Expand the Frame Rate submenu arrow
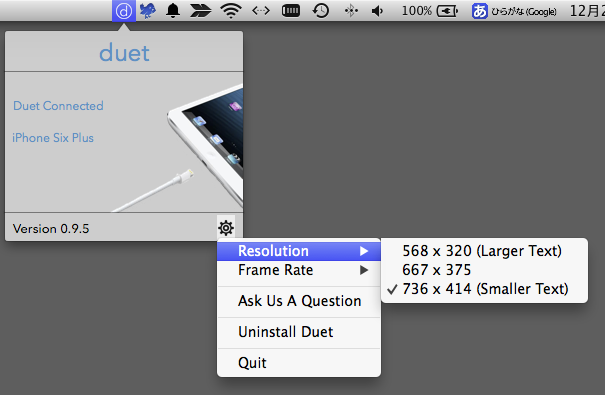Screen dimensions: 605x395 point(363,270)
